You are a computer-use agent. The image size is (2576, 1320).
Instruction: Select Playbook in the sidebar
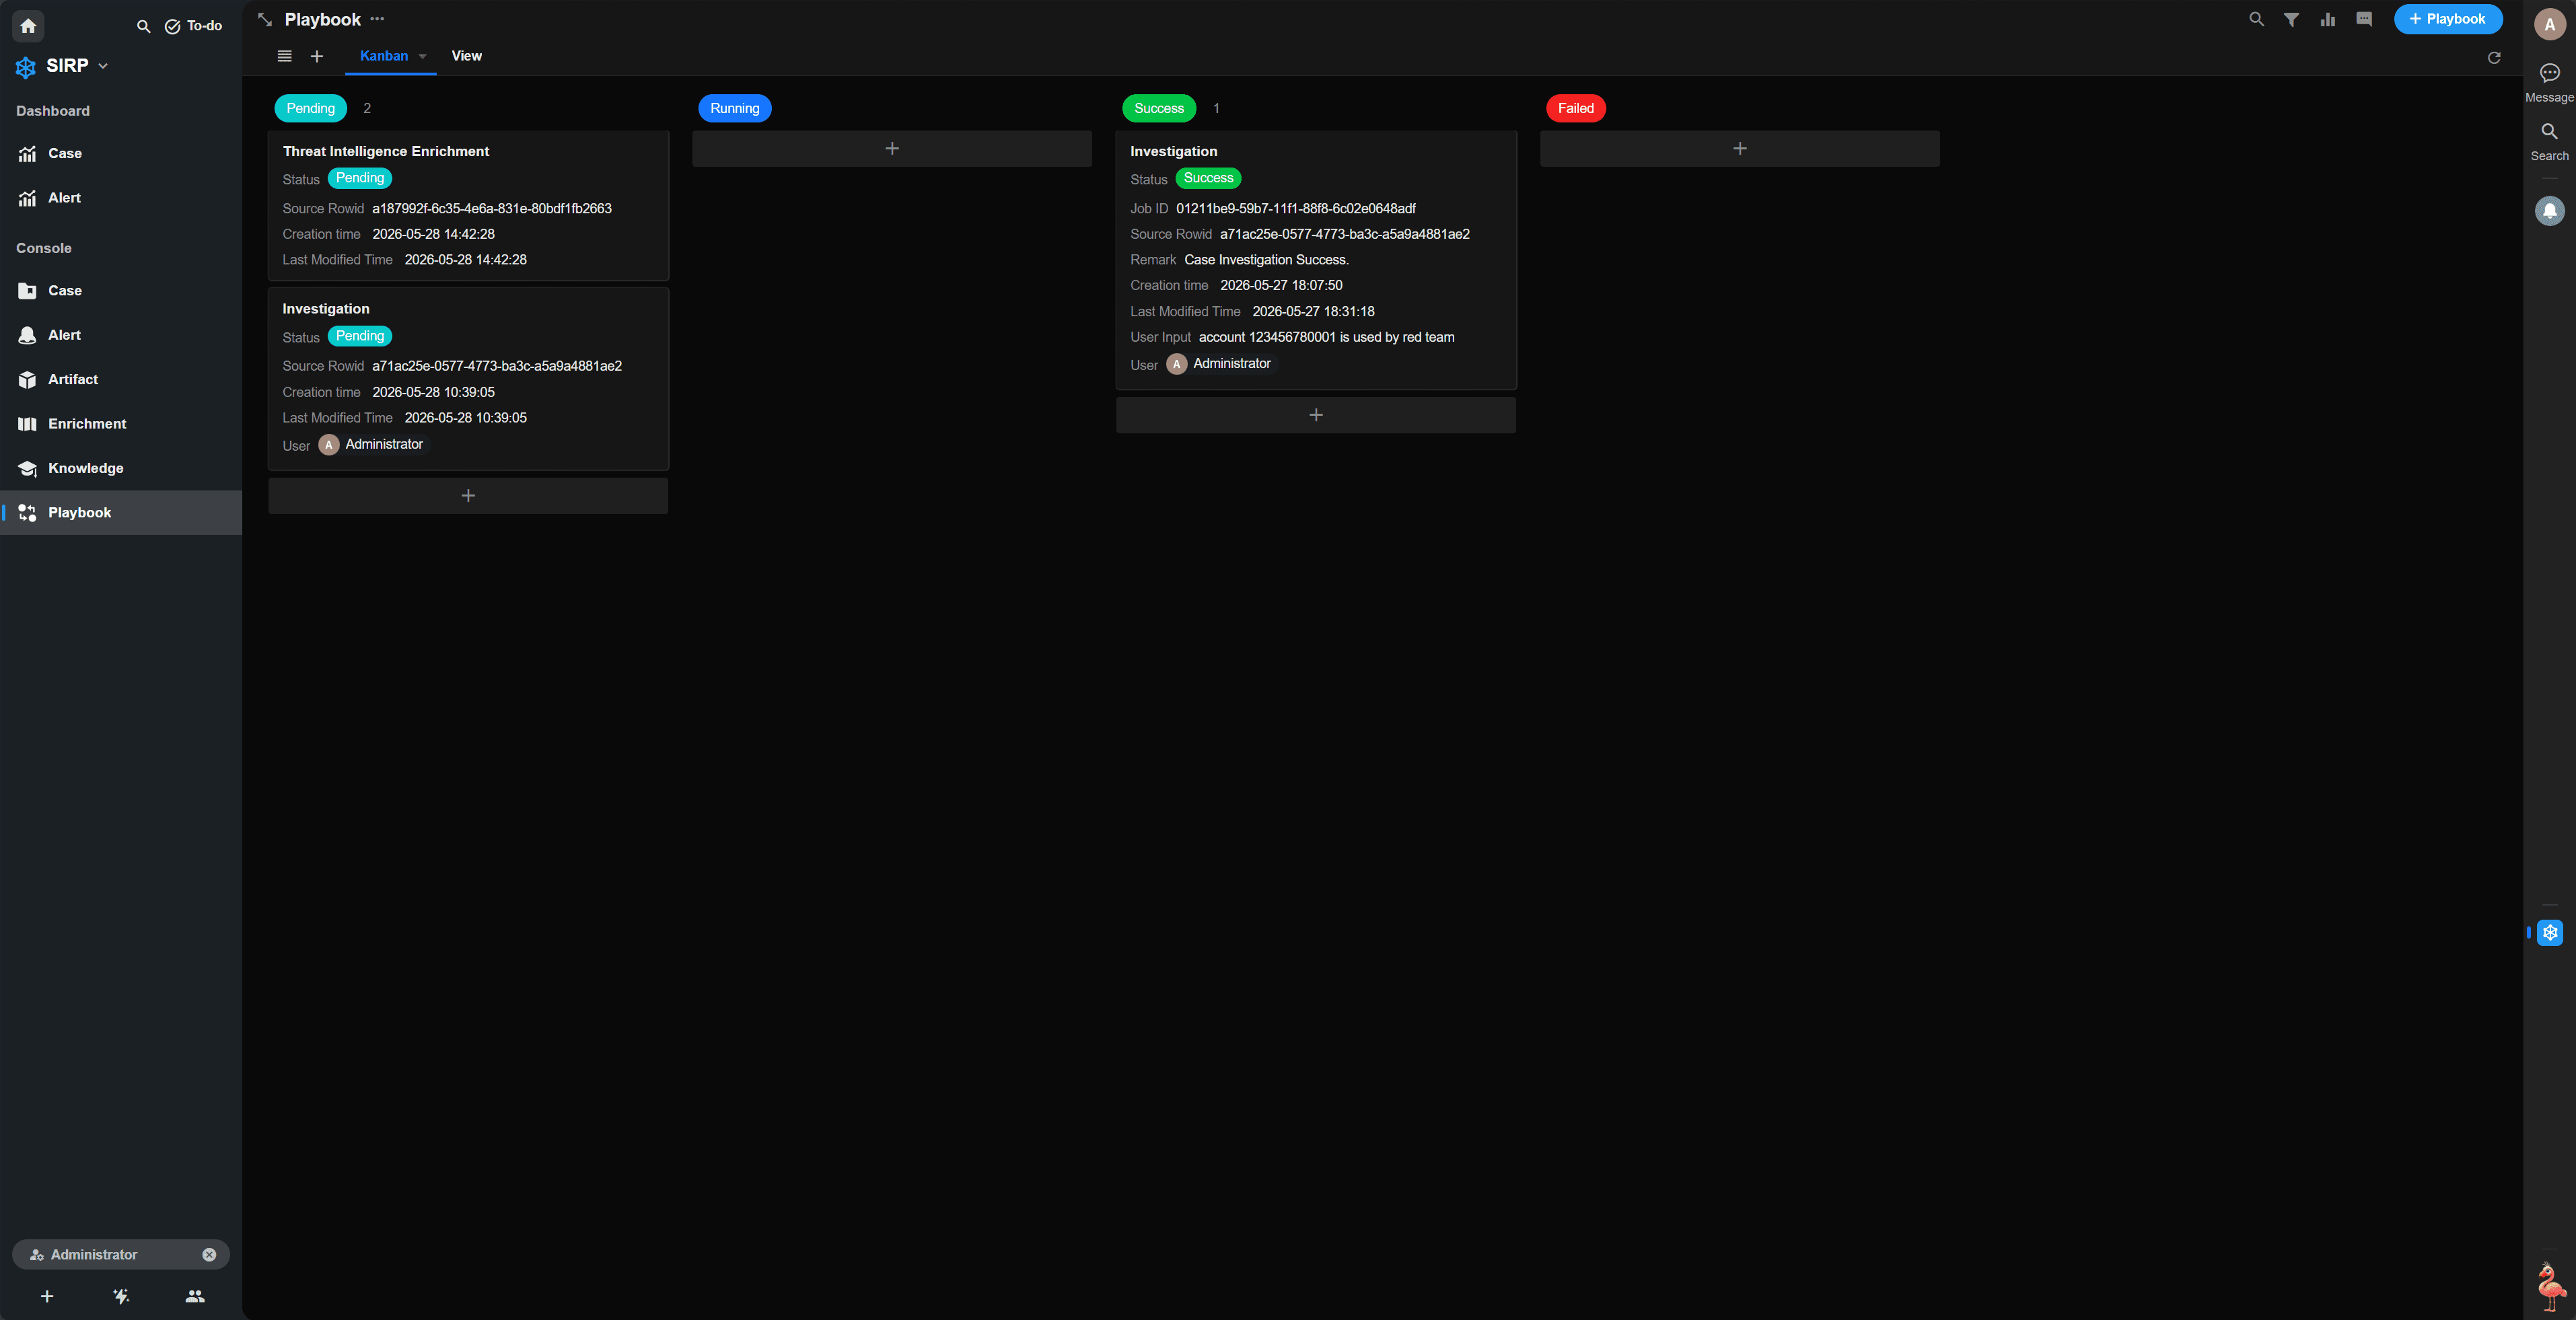pos(121,513)
